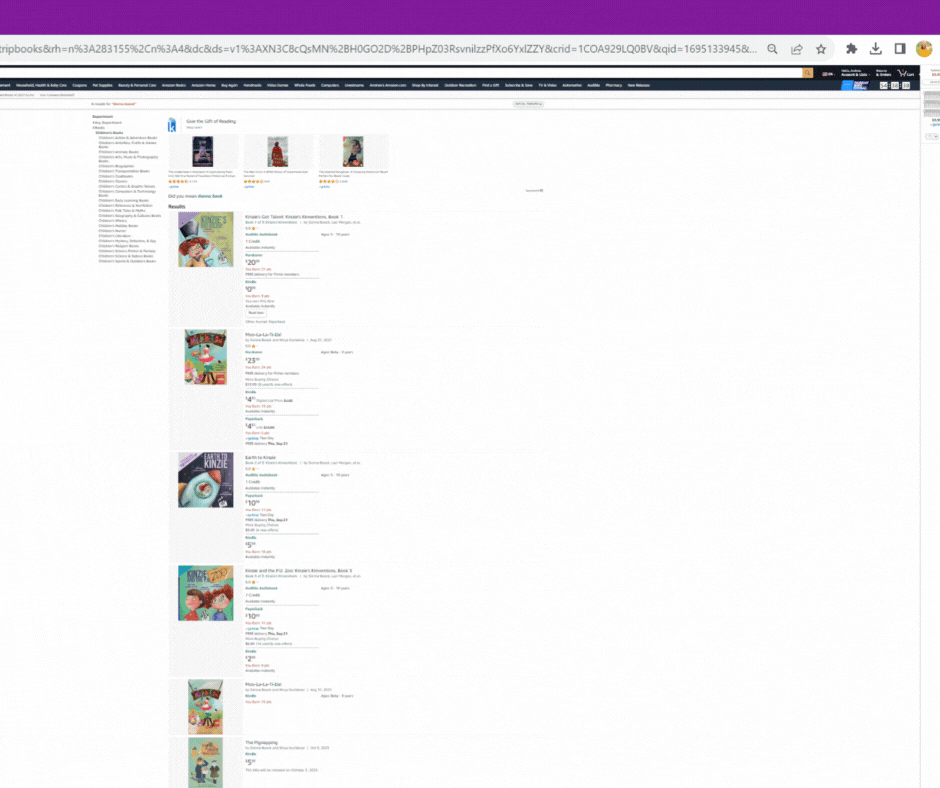Open the Chrome profile avatar
Viewport: 940px width, 788px height.
[924, 49]
